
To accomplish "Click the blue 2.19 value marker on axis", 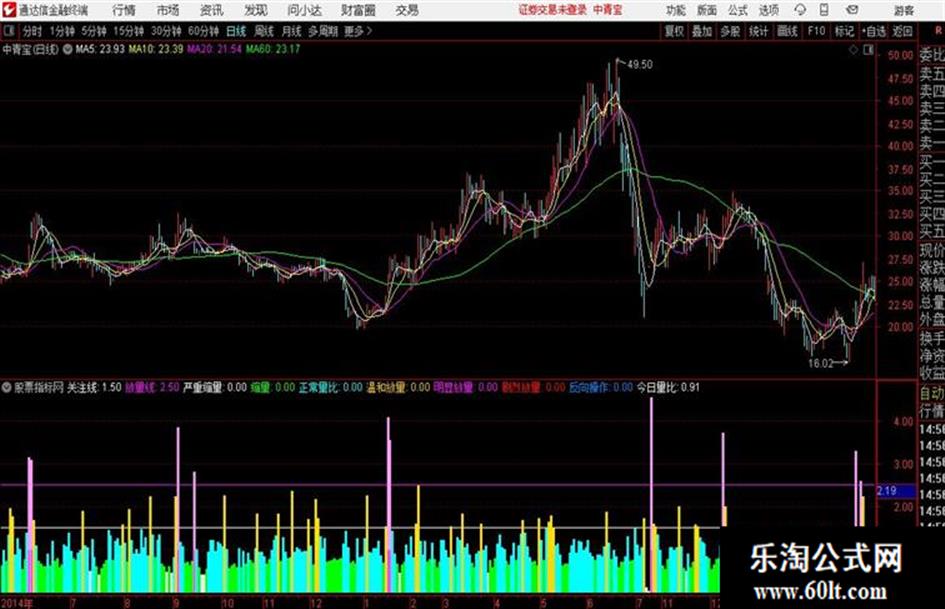I will tap(895, 491).
